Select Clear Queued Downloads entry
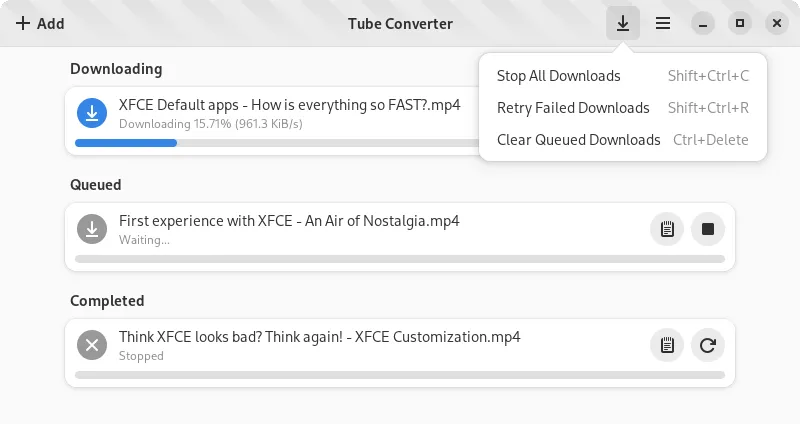800x424 pixels. (578, 140)
